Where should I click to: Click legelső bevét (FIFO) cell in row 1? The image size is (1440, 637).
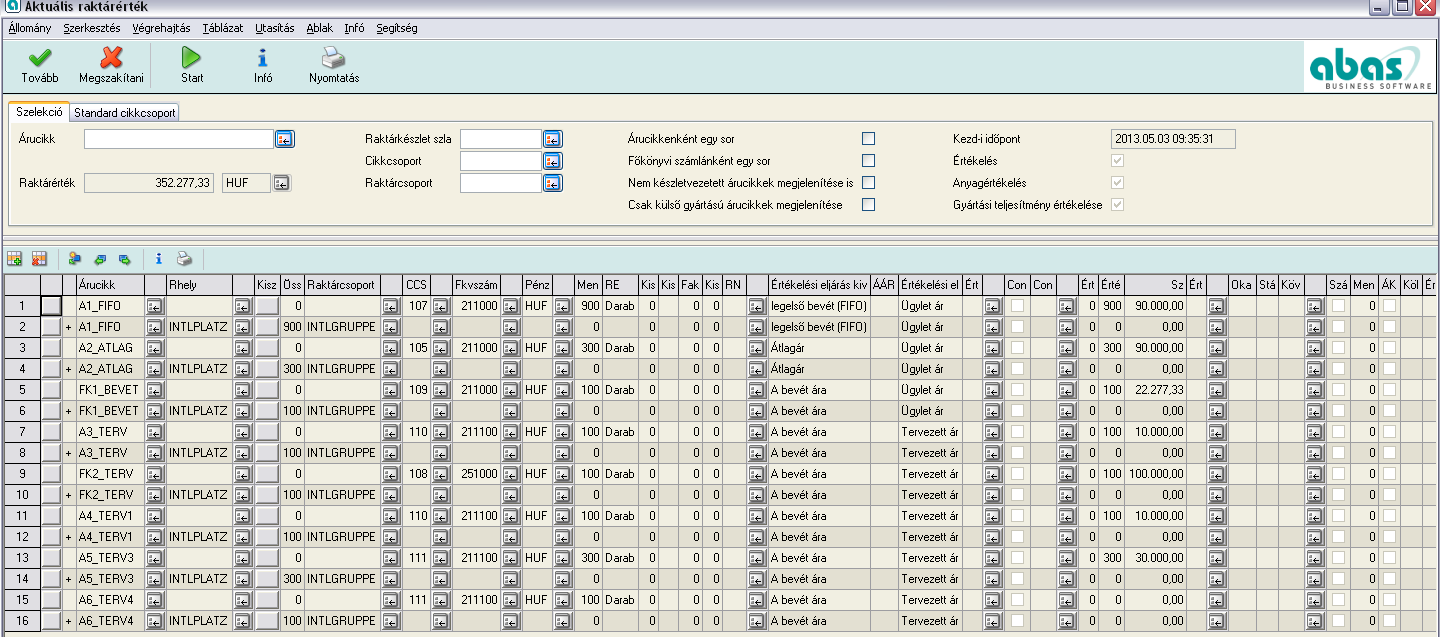pyautogui.click(x=819, y=305)
